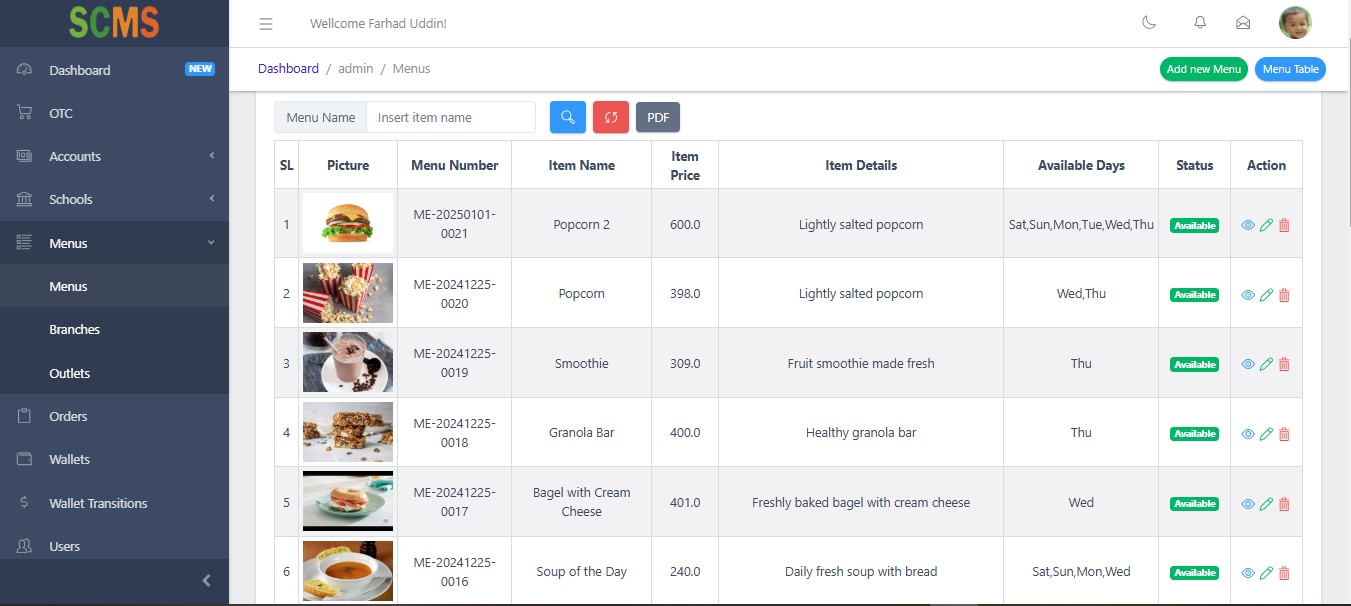1351x606 pixels.
Task: Click the Add new Menu button
Action: click(1203, 69)
